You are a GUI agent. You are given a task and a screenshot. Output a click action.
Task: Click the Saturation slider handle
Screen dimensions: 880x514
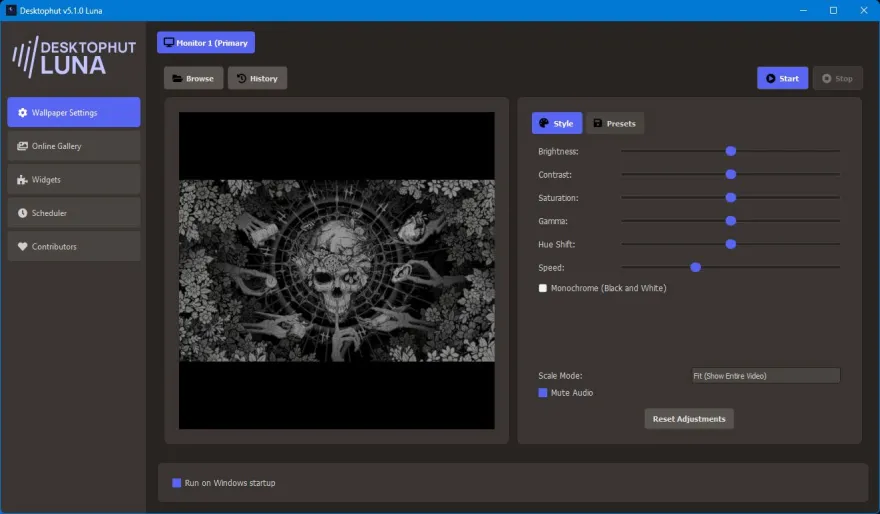coord(731,198)
